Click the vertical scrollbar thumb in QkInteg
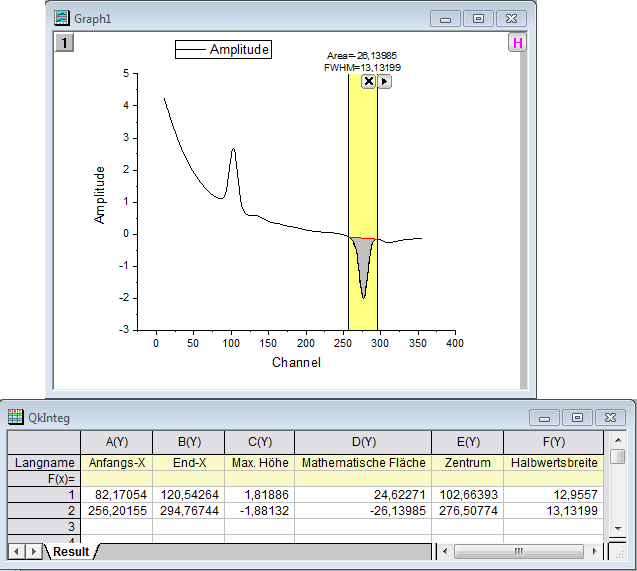This screenshot has width=637, height=571. (x=618, y=456)
